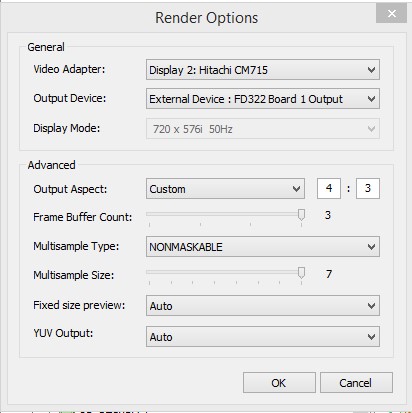412x413 pixels.
Task: Open the Fixed size preview dropdown
Action: tap(263, 305)
